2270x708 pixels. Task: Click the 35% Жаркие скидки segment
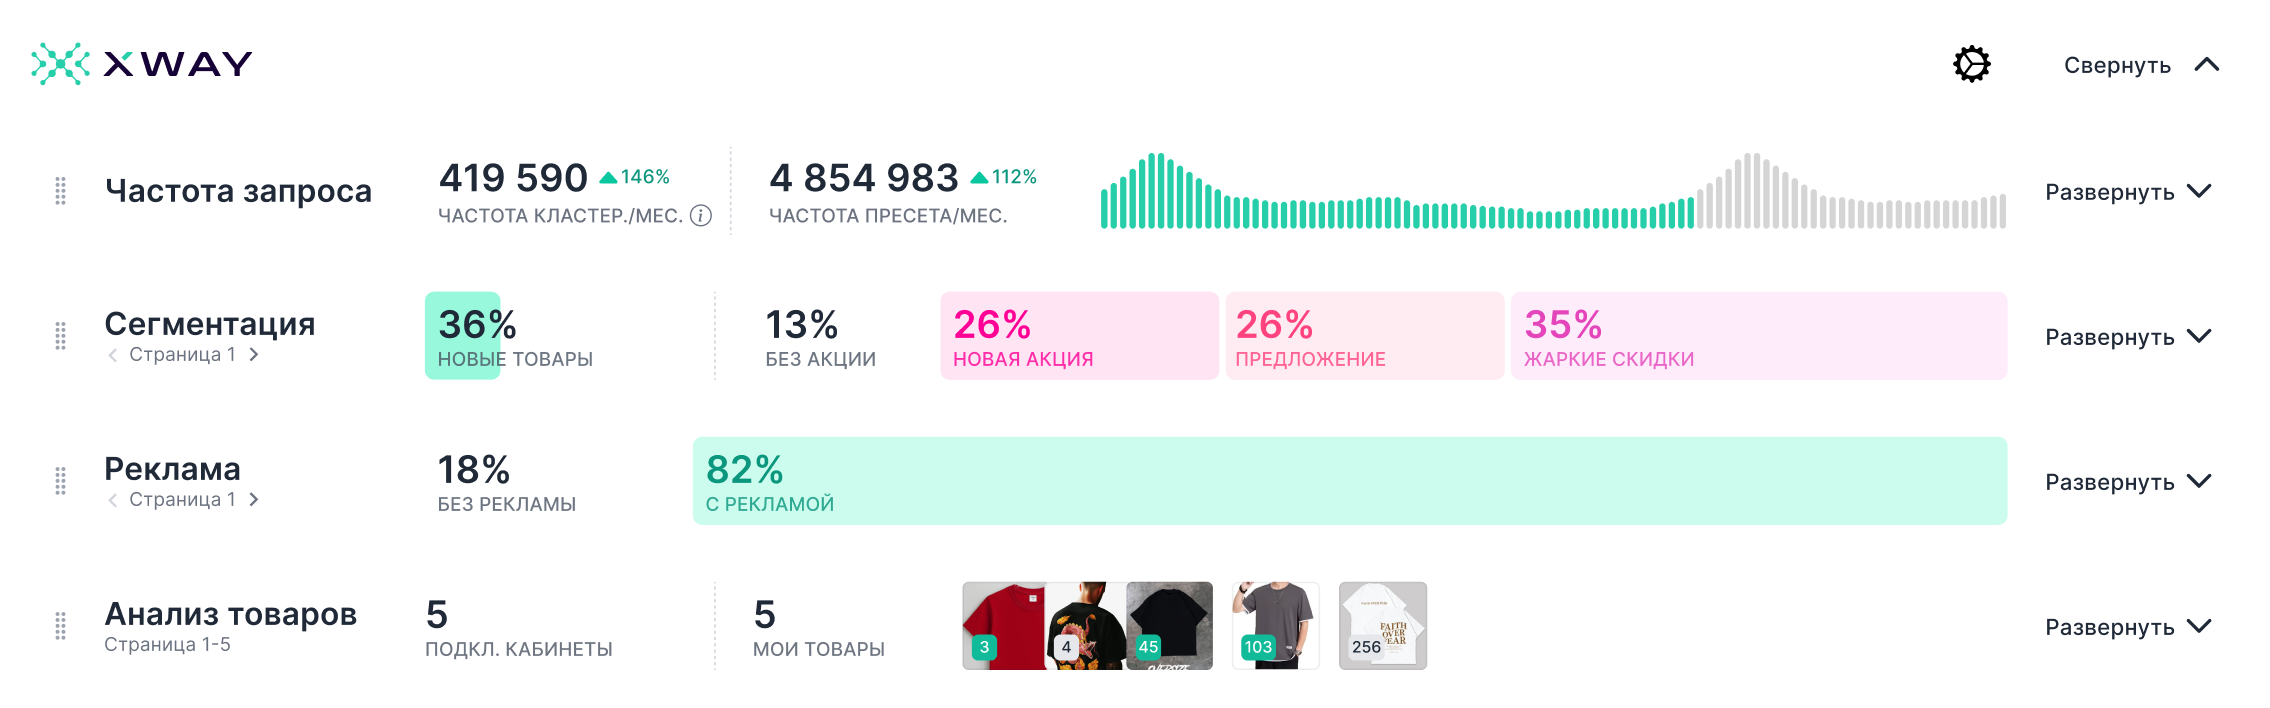pos(1758,336)
